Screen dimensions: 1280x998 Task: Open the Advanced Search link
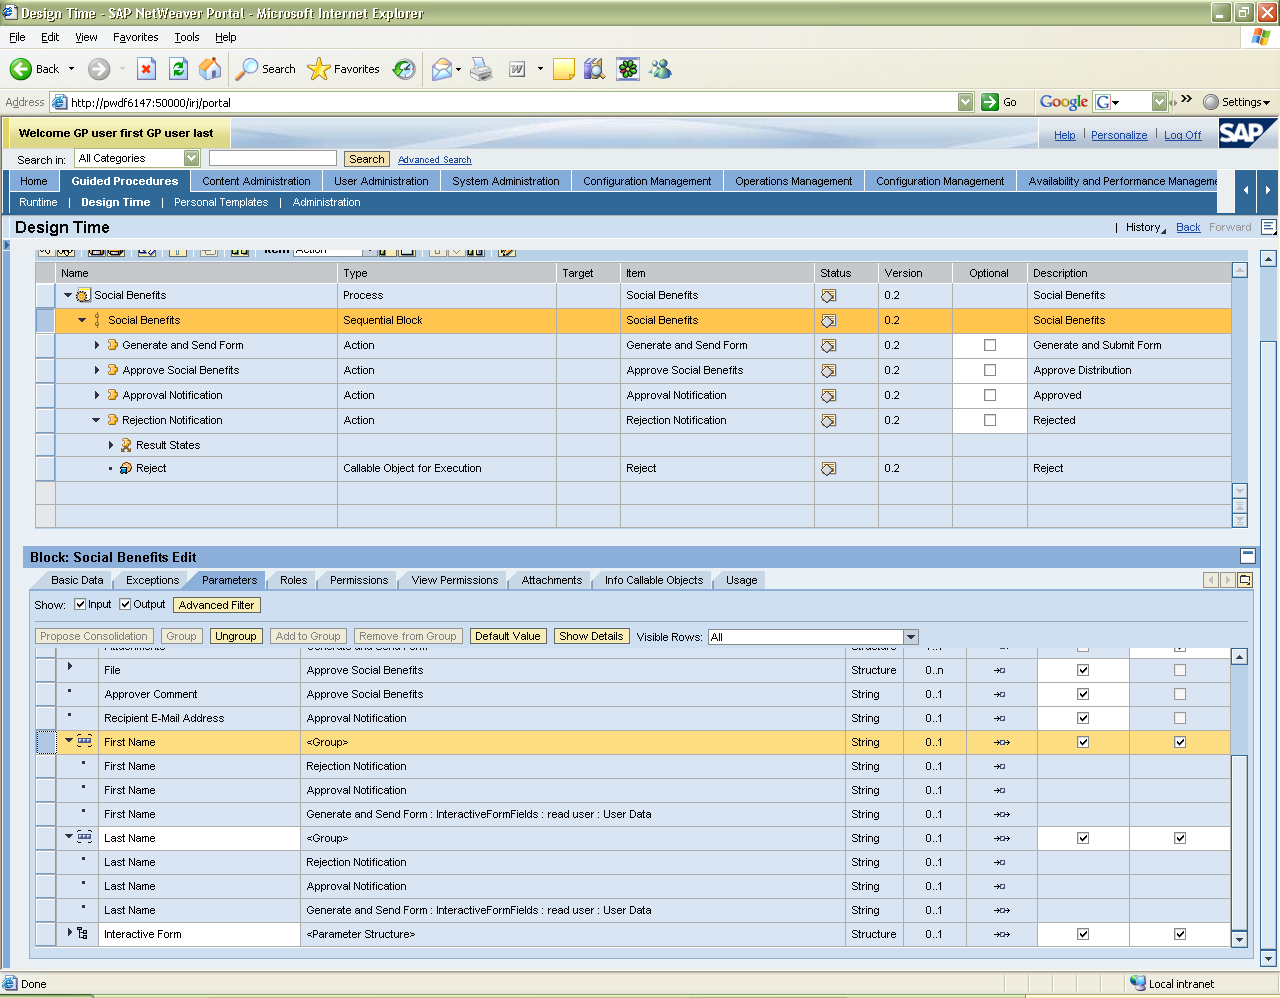click(x=434, y=160)
